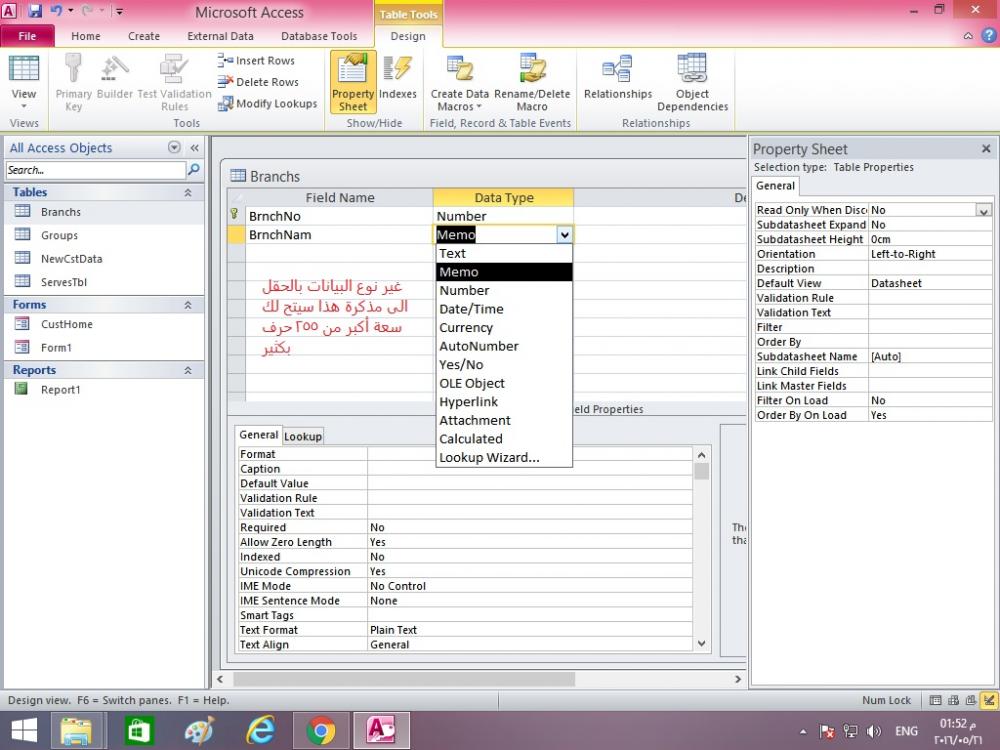Choose Number from the data type list
The width and height of the screenshot is (1000, 750).
[x=504, y=290]
